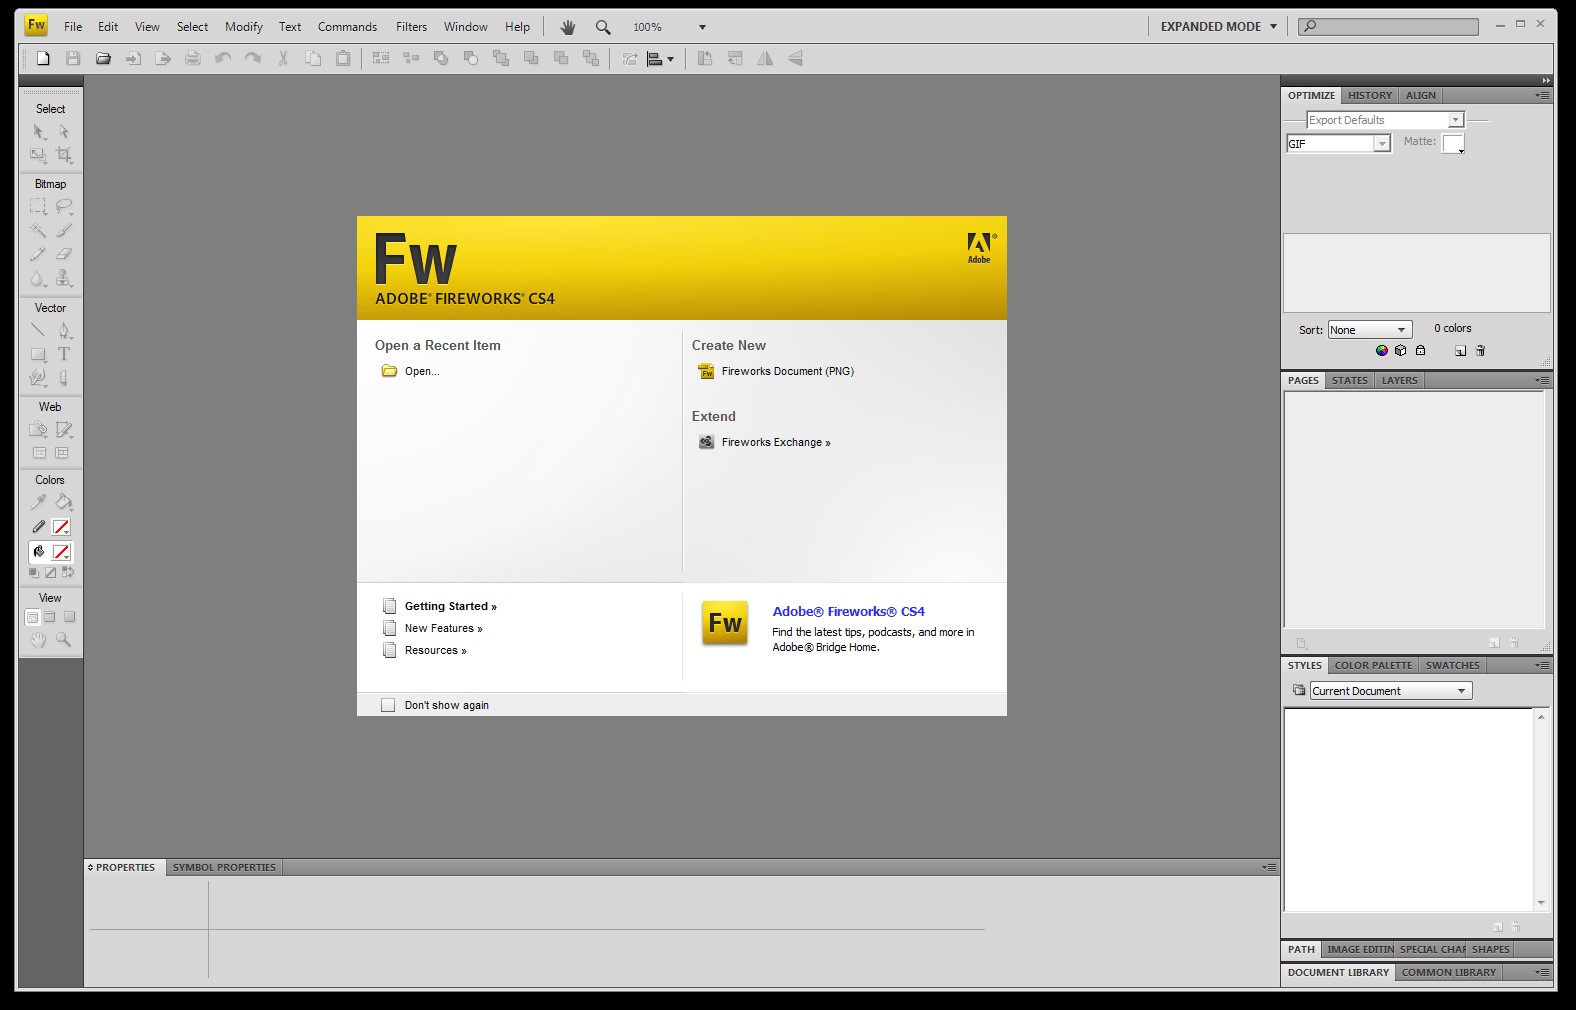1576x1010 pixels.
Task: Select the Eyedropper tool
Action: [38, 502]
